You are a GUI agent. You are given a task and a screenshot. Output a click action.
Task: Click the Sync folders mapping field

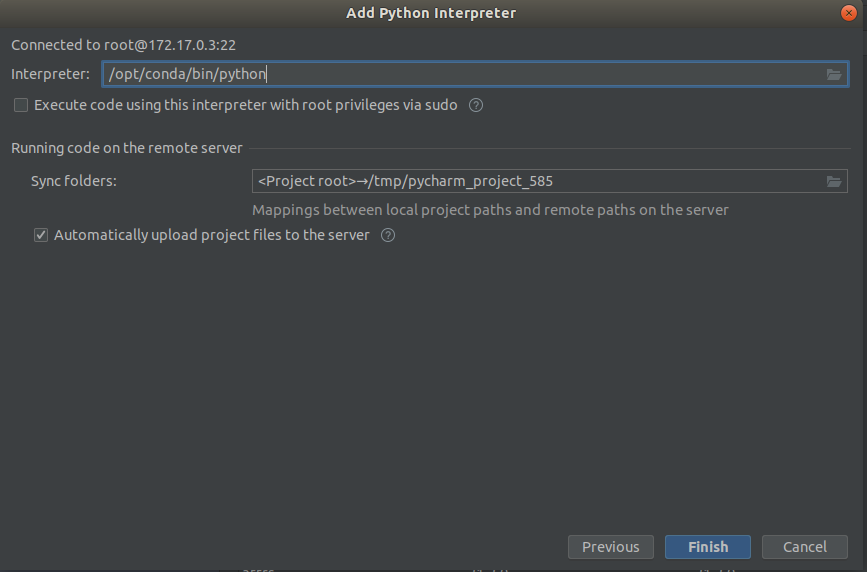click(550, 181)
